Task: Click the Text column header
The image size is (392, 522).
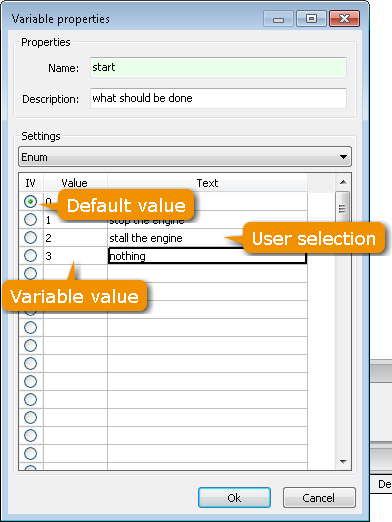Action: pyautogui.click(x=207, y=183)
